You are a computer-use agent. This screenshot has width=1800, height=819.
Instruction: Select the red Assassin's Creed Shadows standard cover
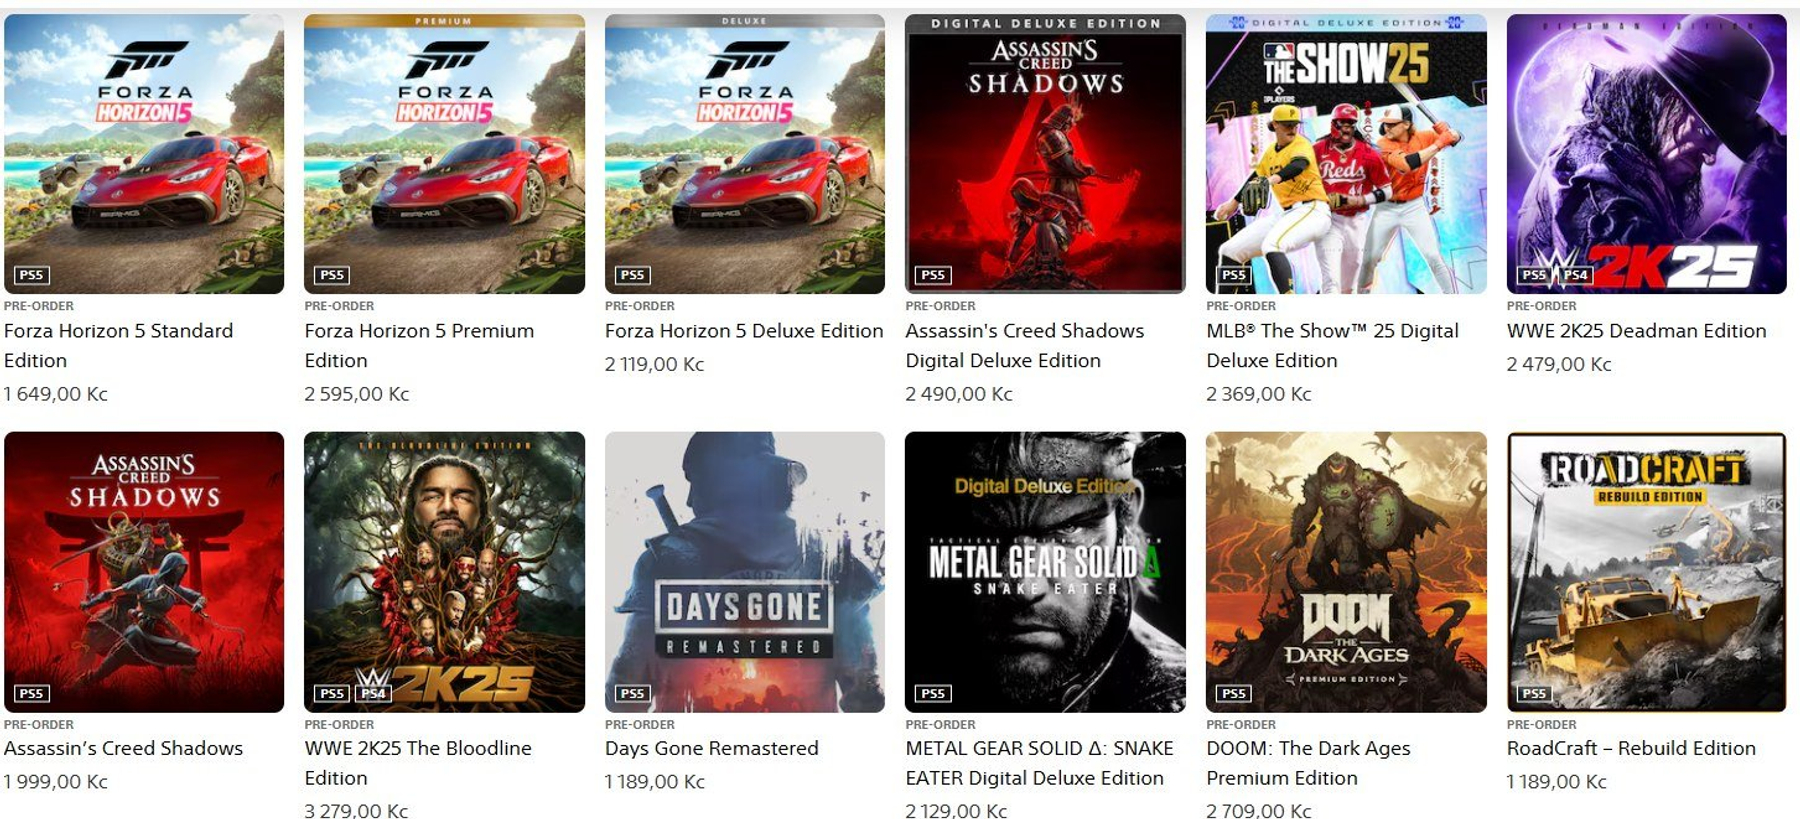click(144, 572)
